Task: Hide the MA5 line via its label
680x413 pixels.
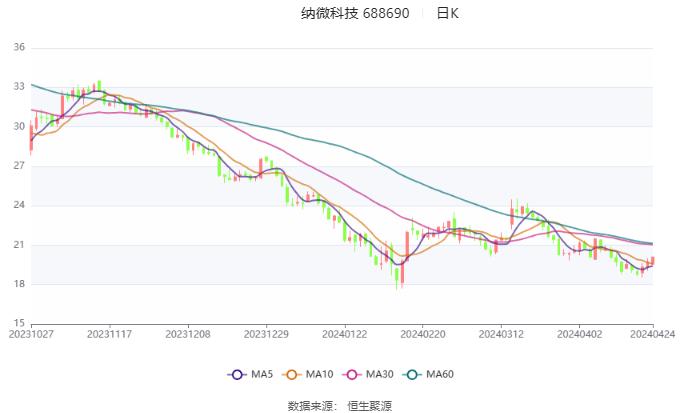Action: [262, 374]
